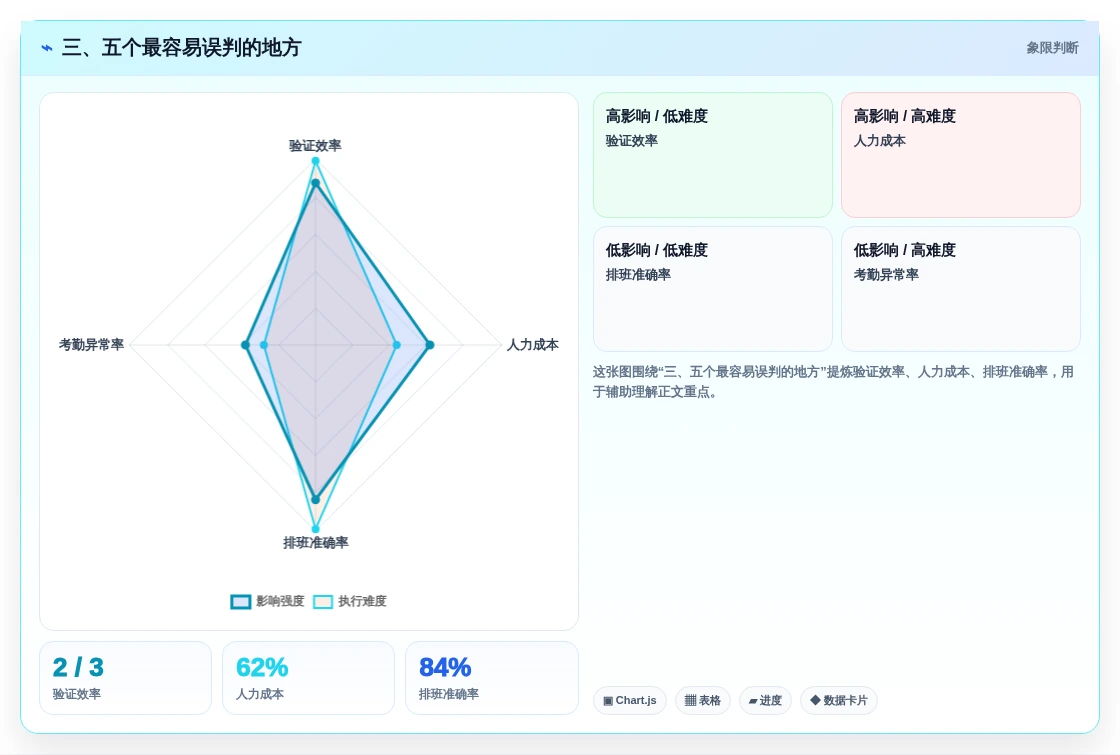The width and height of the screenshot is (1120, 755).
Task: Click the bar icon in the 进度 chip
Action: point(753,701)
